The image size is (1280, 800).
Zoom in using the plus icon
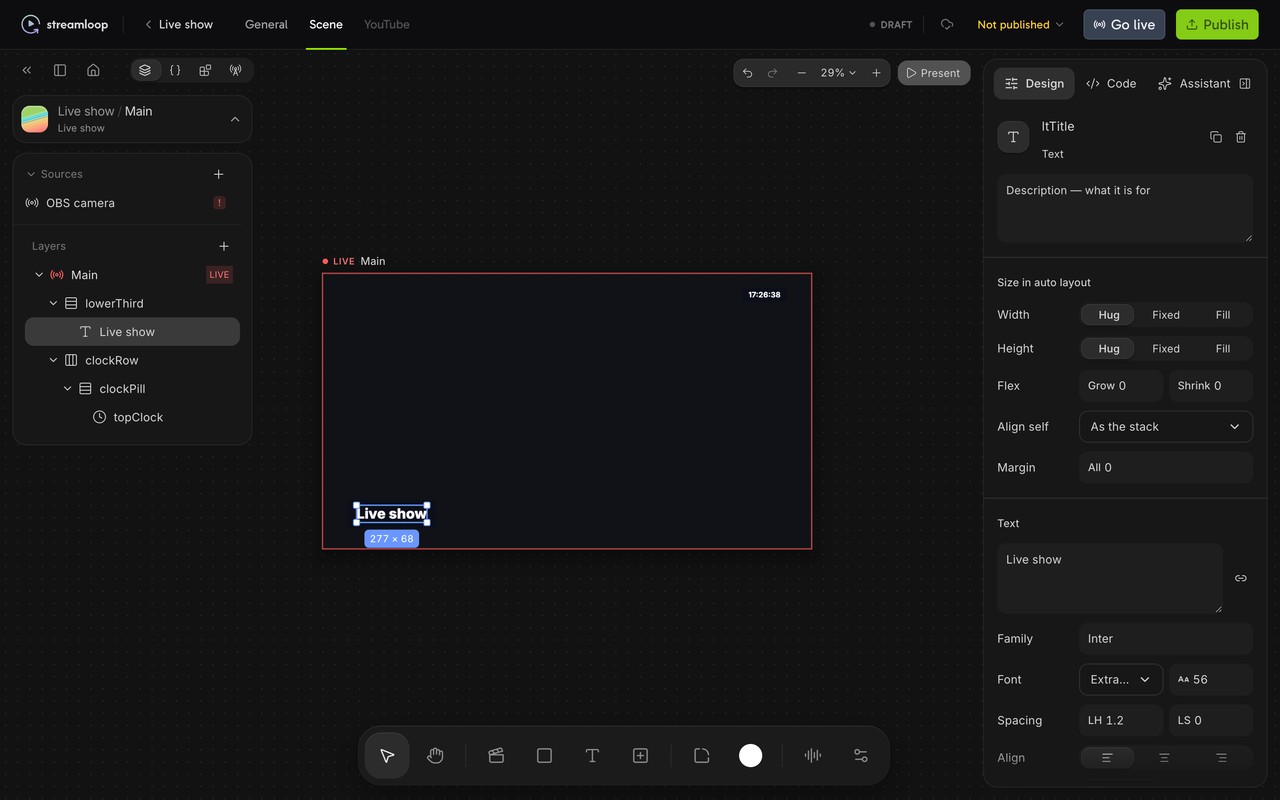click(876, 73)
